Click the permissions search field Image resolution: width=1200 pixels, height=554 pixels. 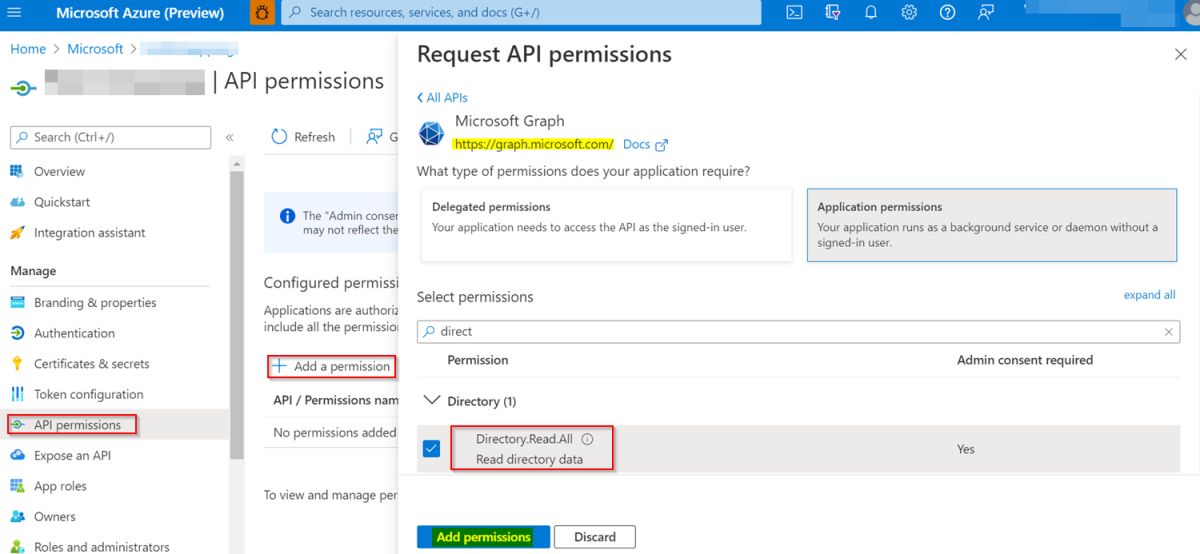[x=797, y=332]
